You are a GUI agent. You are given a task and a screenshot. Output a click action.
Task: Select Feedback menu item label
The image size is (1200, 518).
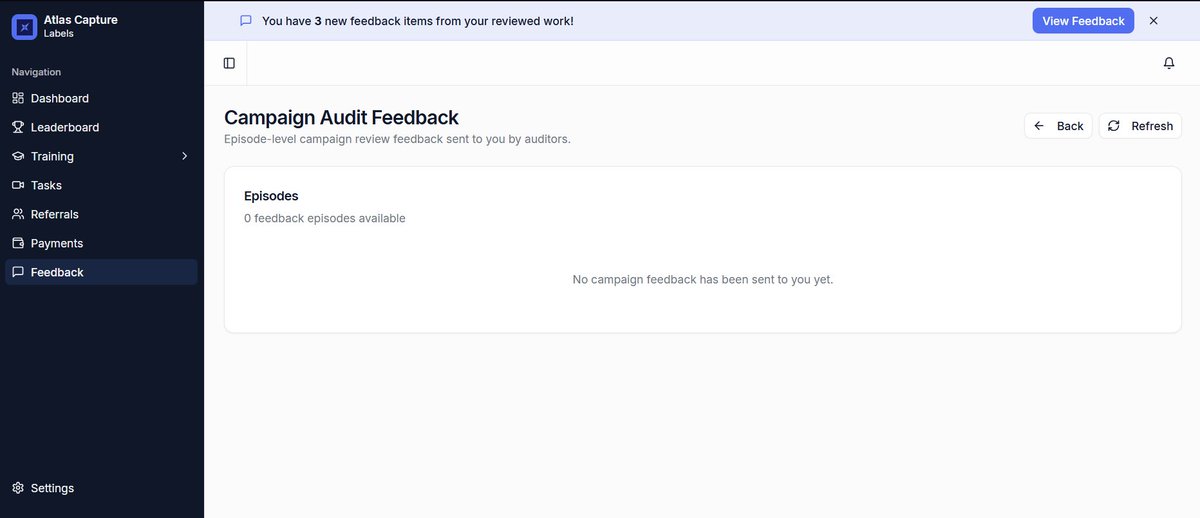click(57, 272)
